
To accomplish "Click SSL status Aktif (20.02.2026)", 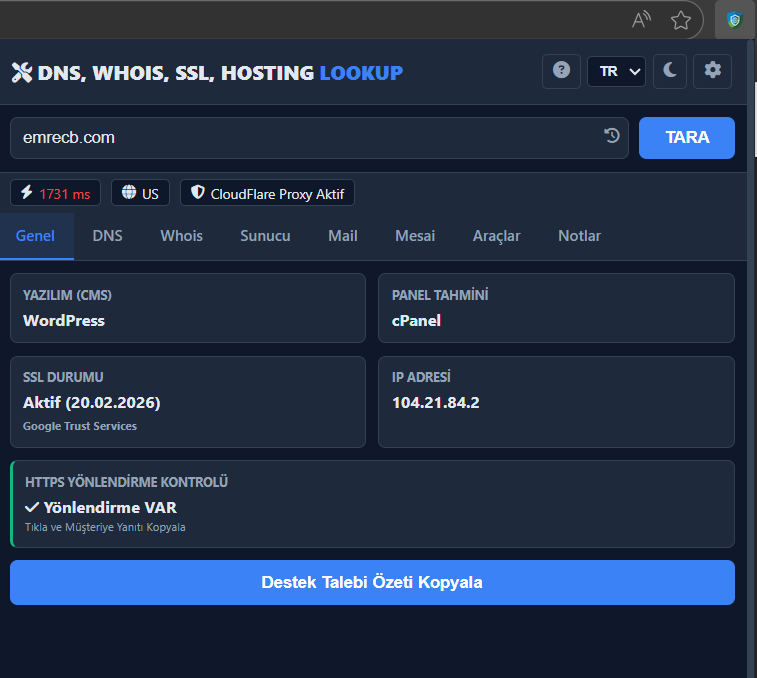I will click(x=92, y=403).
